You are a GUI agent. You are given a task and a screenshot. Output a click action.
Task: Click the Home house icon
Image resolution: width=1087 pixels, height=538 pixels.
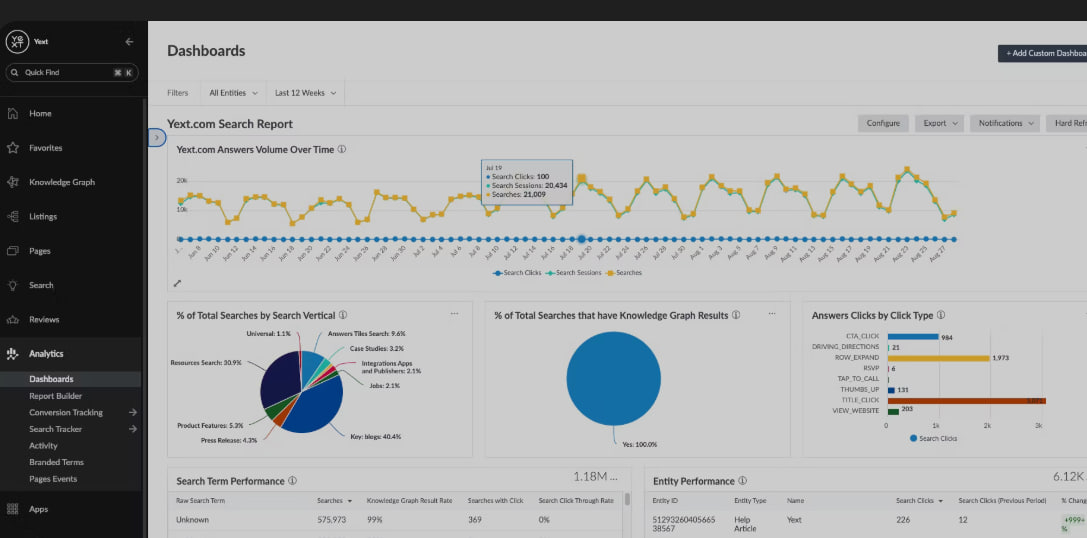coord(12,113)
